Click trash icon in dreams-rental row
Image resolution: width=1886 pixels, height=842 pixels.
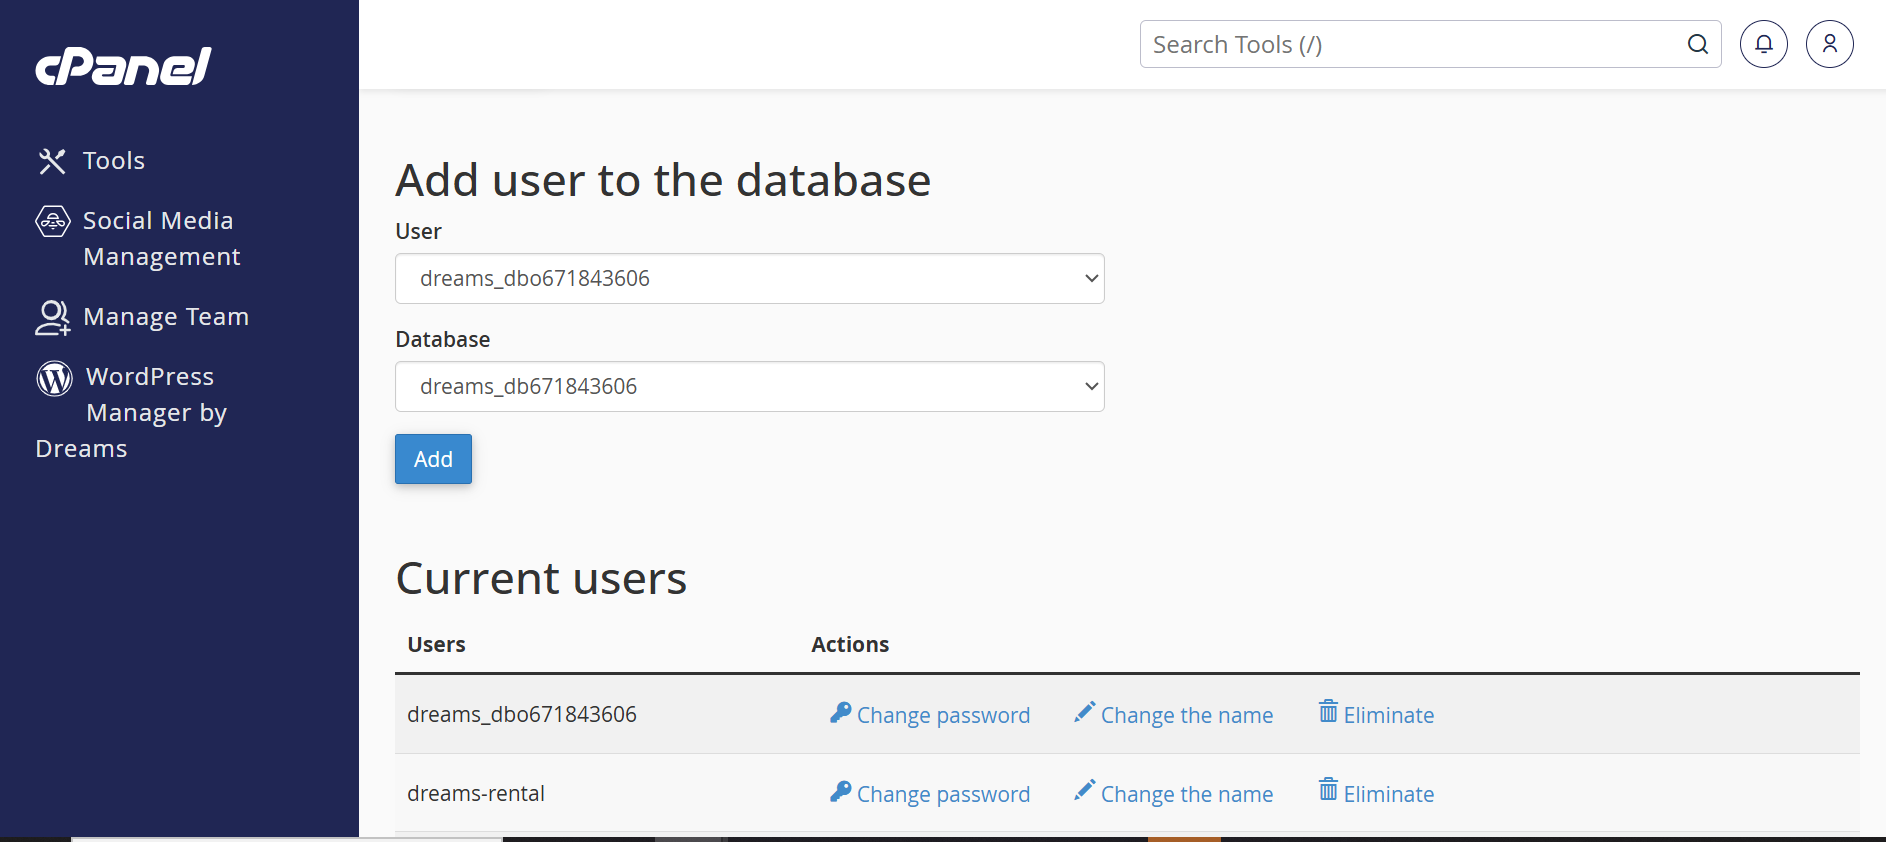point(1328,790)
